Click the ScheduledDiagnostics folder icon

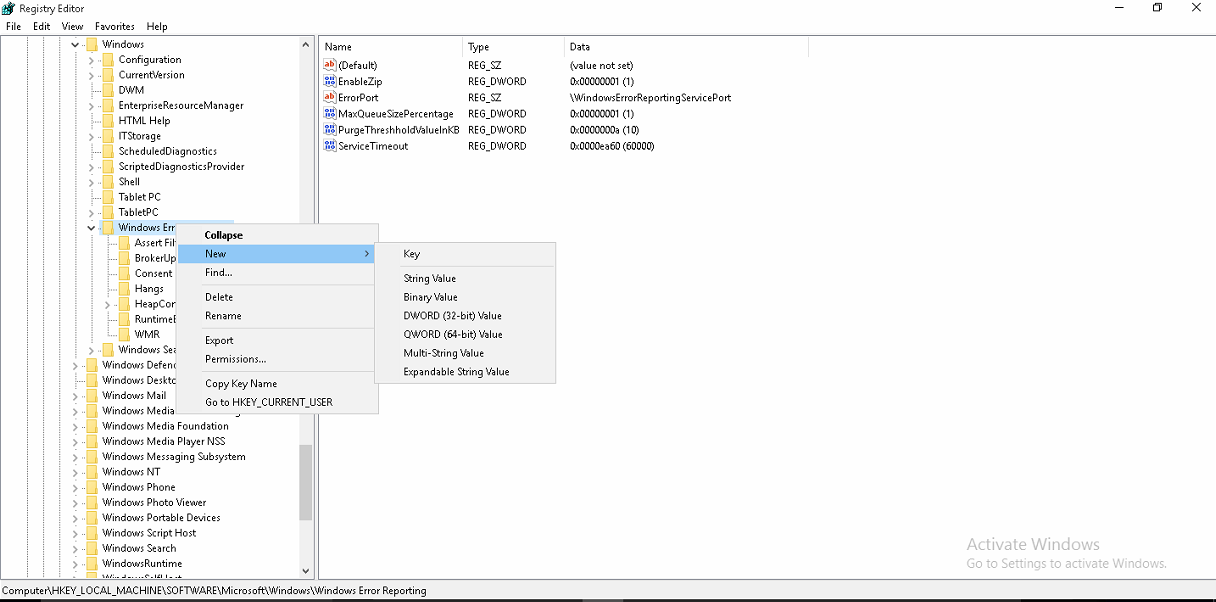pyautogui.click(x=108, y=151)
